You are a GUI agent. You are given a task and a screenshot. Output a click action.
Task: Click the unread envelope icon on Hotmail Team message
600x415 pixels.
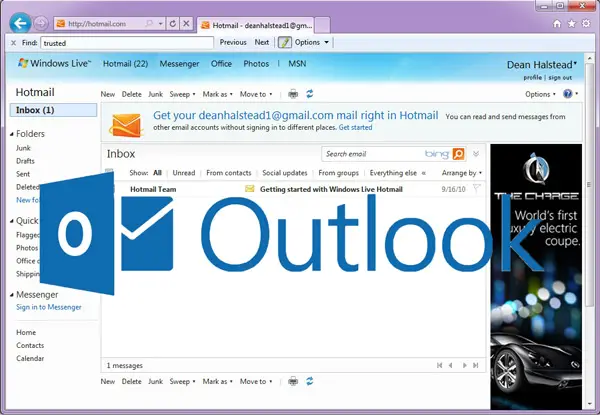249,189
